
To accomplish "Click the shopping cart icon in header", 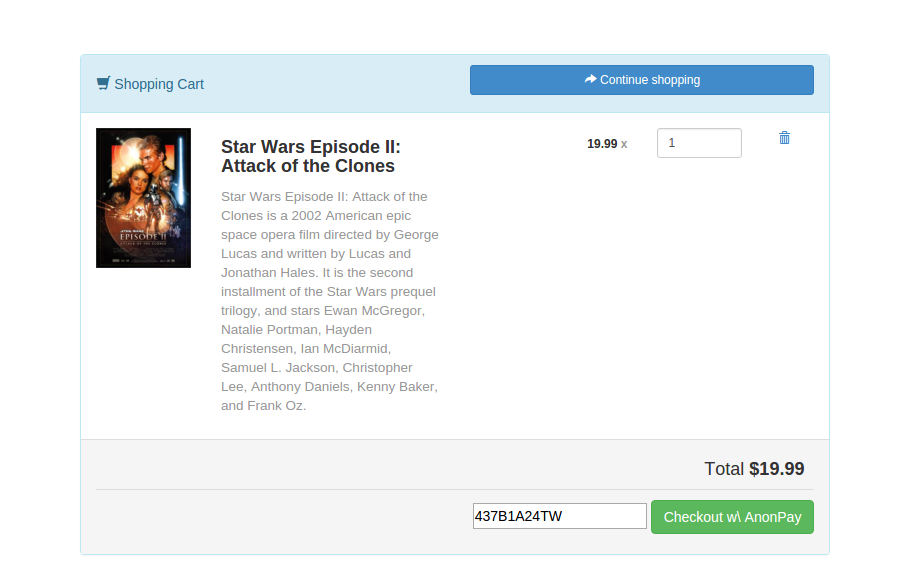I will (103, 84).
